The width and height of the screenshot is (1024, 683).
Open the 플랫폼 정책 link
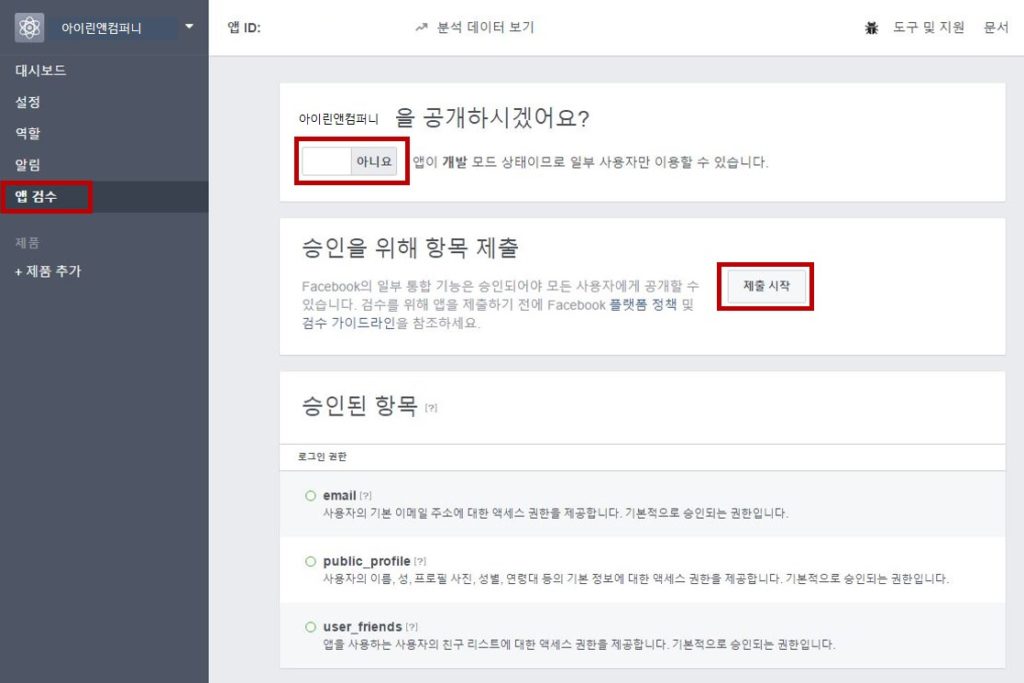[643, 305]
